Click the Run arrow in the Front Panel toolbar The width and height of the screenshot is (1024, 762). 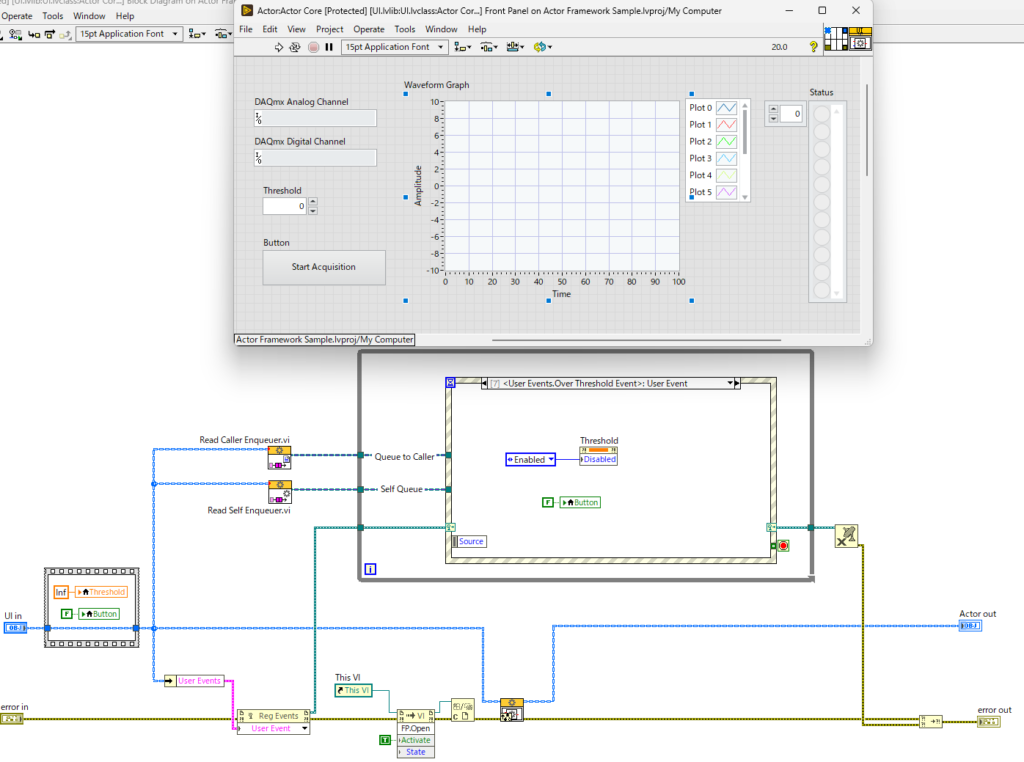tap(279, 47)
